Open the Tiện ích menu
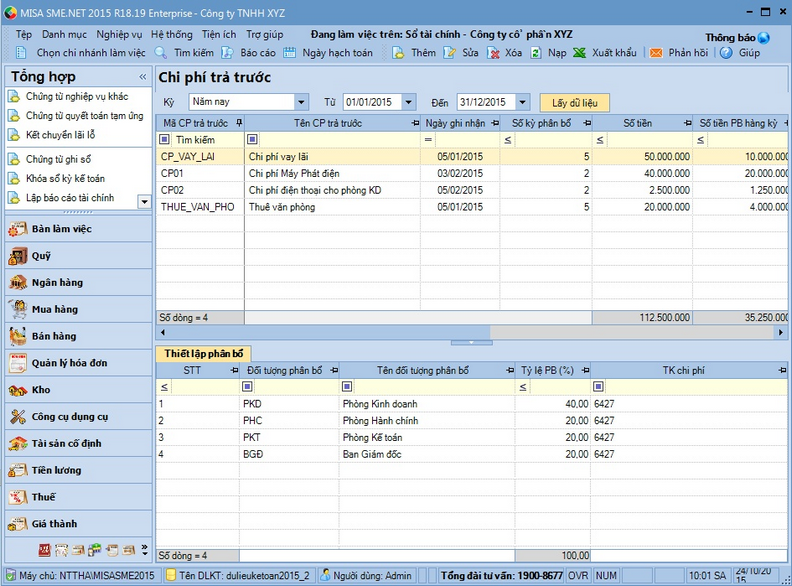The width and height of the screenshot is (792, 586). coord(219,34)
